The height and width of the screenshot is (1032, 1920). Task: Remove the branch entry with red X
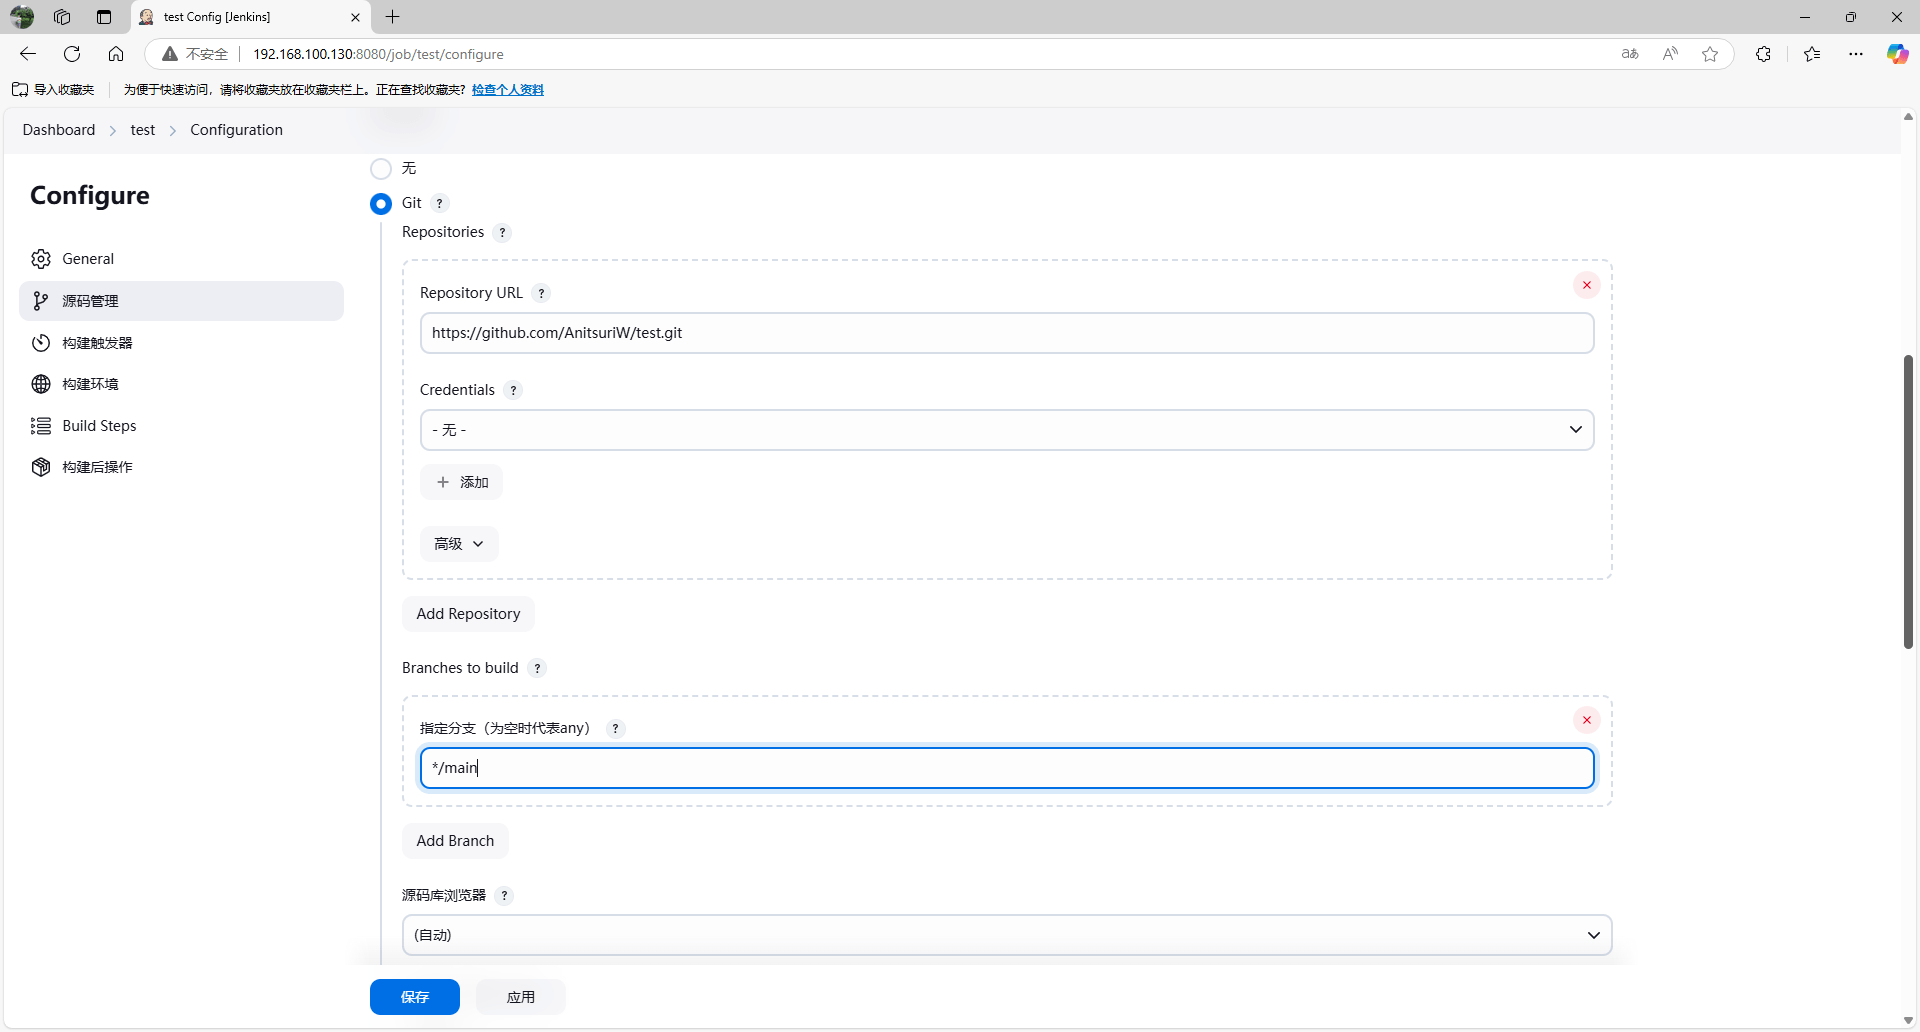coord(1586,720)
